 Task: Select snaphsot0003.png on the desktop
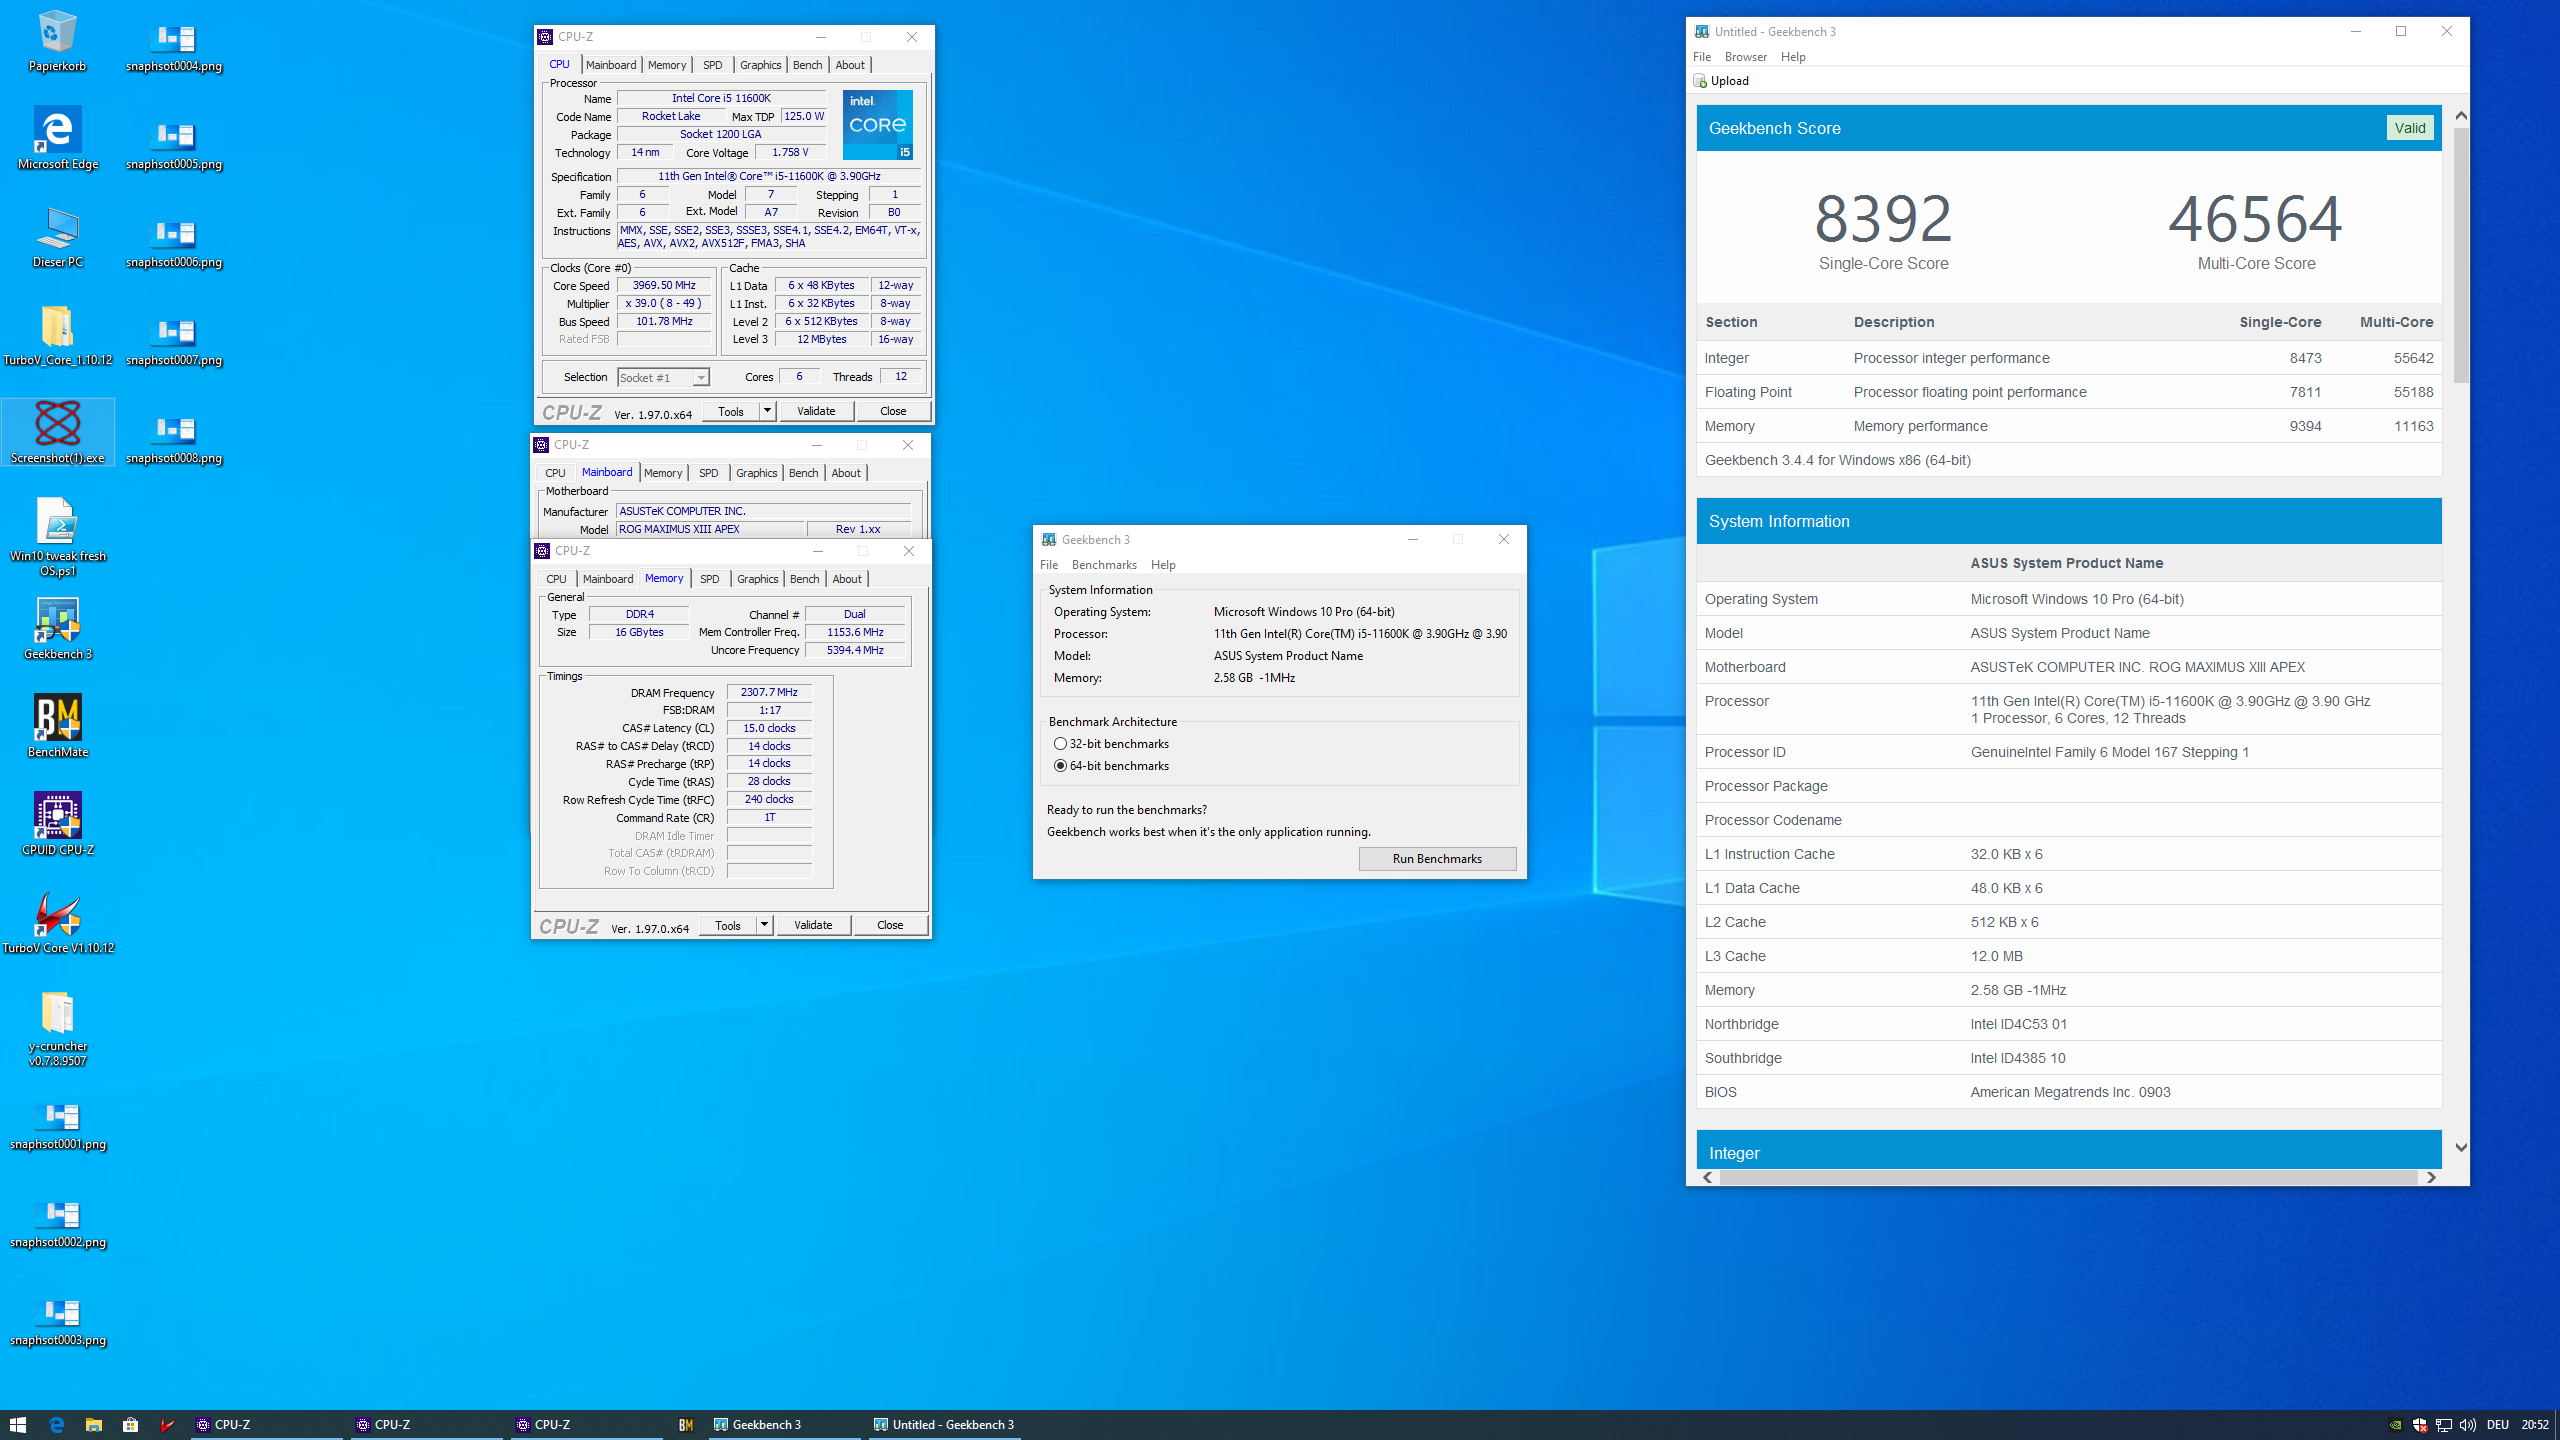57,1323
